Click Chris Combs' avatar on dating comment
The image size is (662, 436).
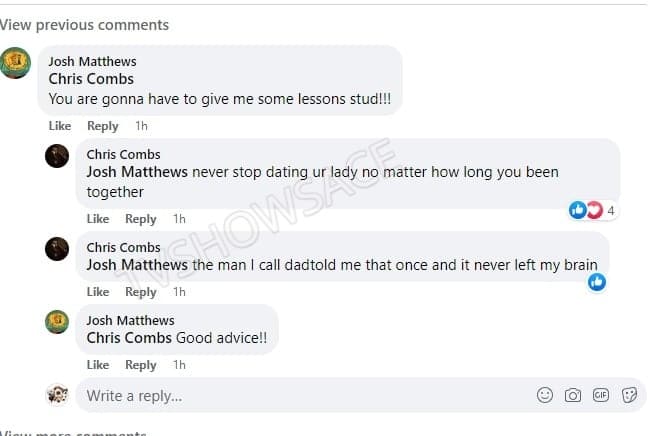coord(57,156)
